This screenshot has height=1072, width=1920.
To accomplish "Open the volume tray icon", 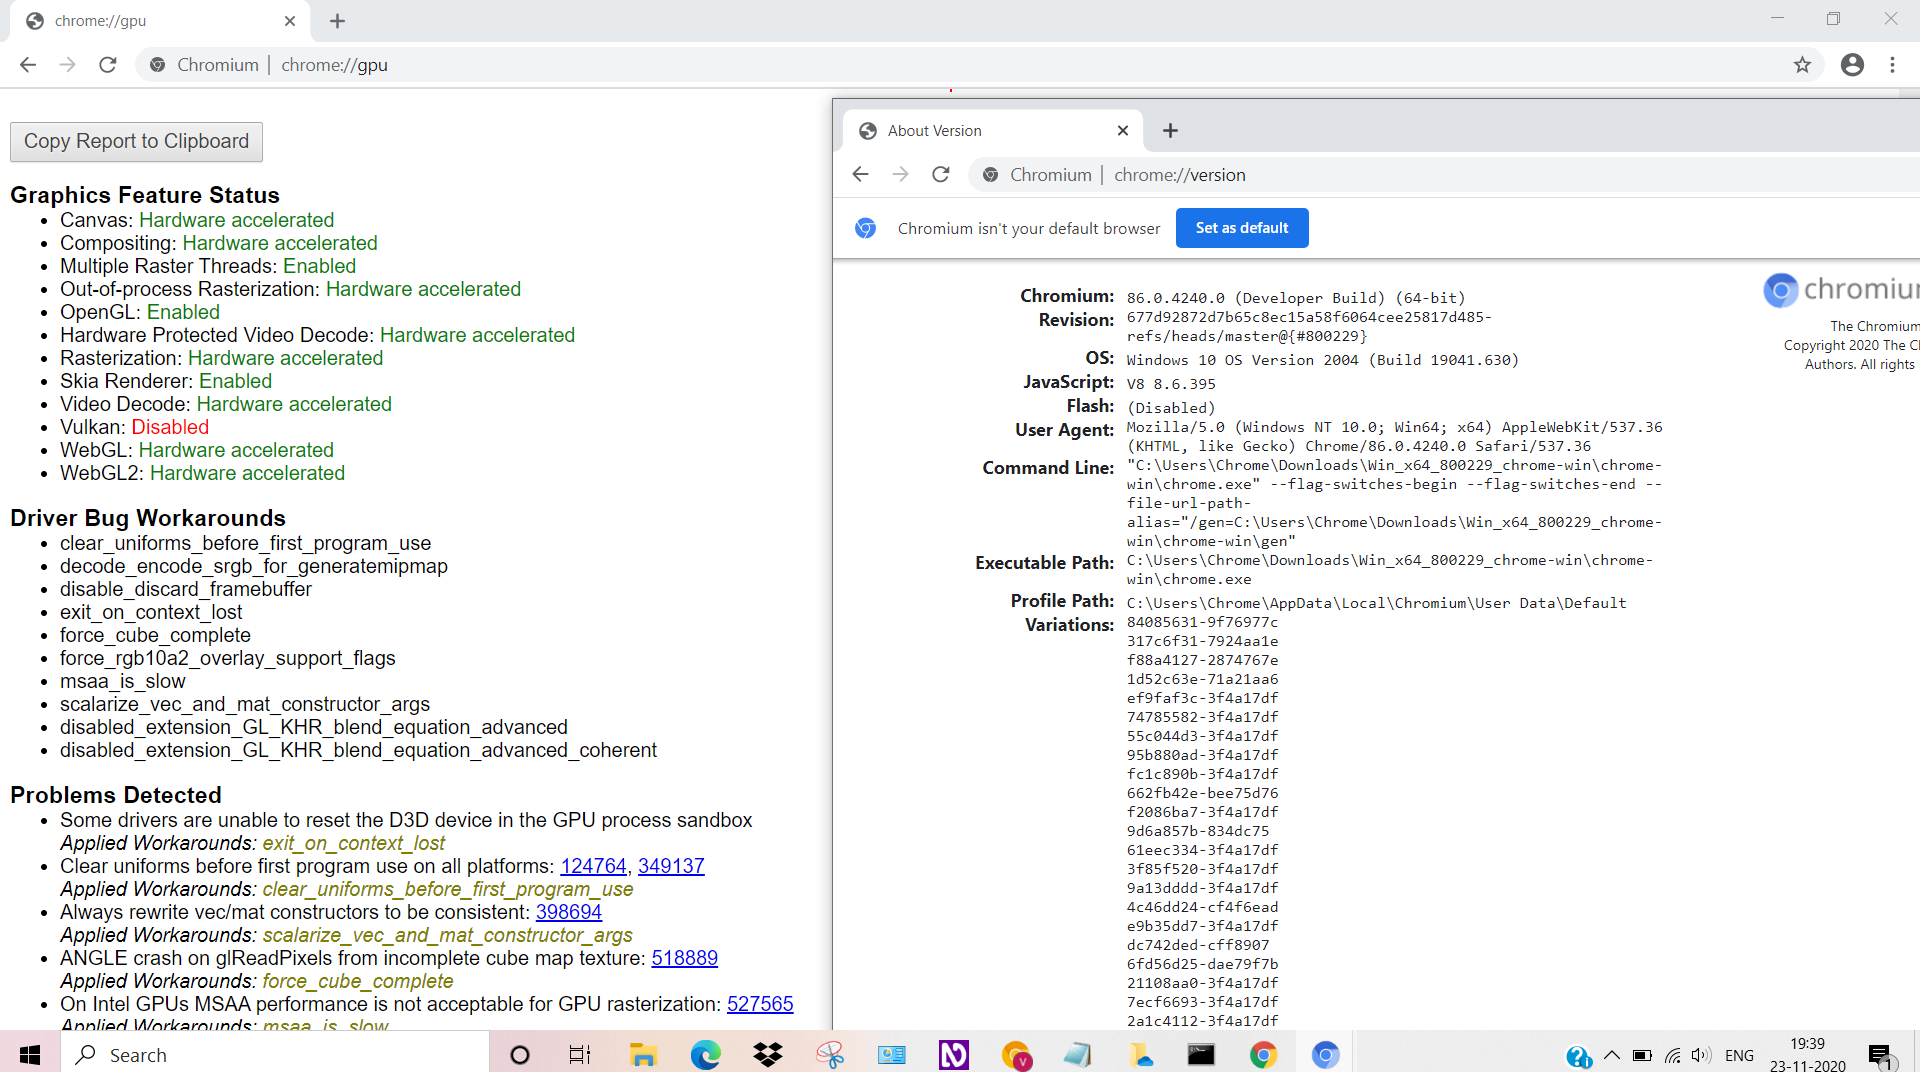I will click(x=1701, y=1055).
